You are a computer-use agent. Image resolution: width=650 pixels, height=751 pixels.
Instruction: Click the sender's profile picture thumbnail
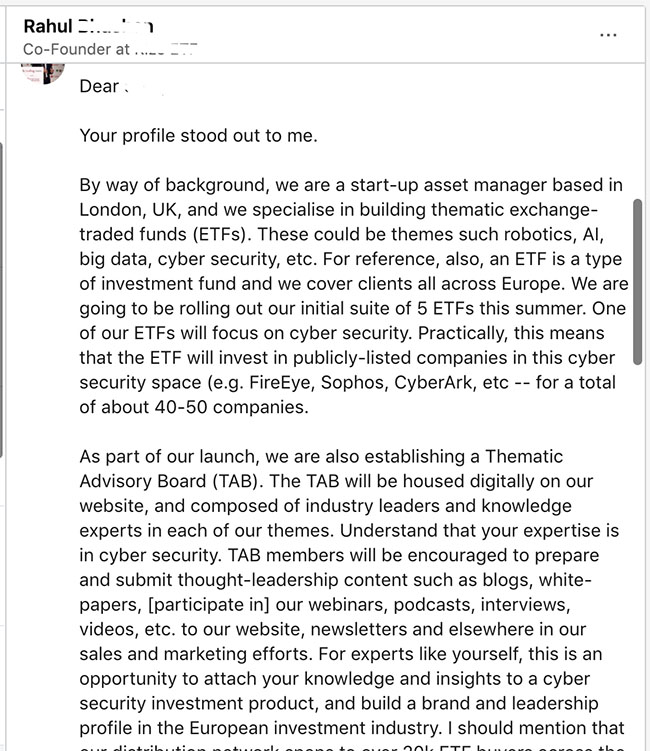pos(42,74)
